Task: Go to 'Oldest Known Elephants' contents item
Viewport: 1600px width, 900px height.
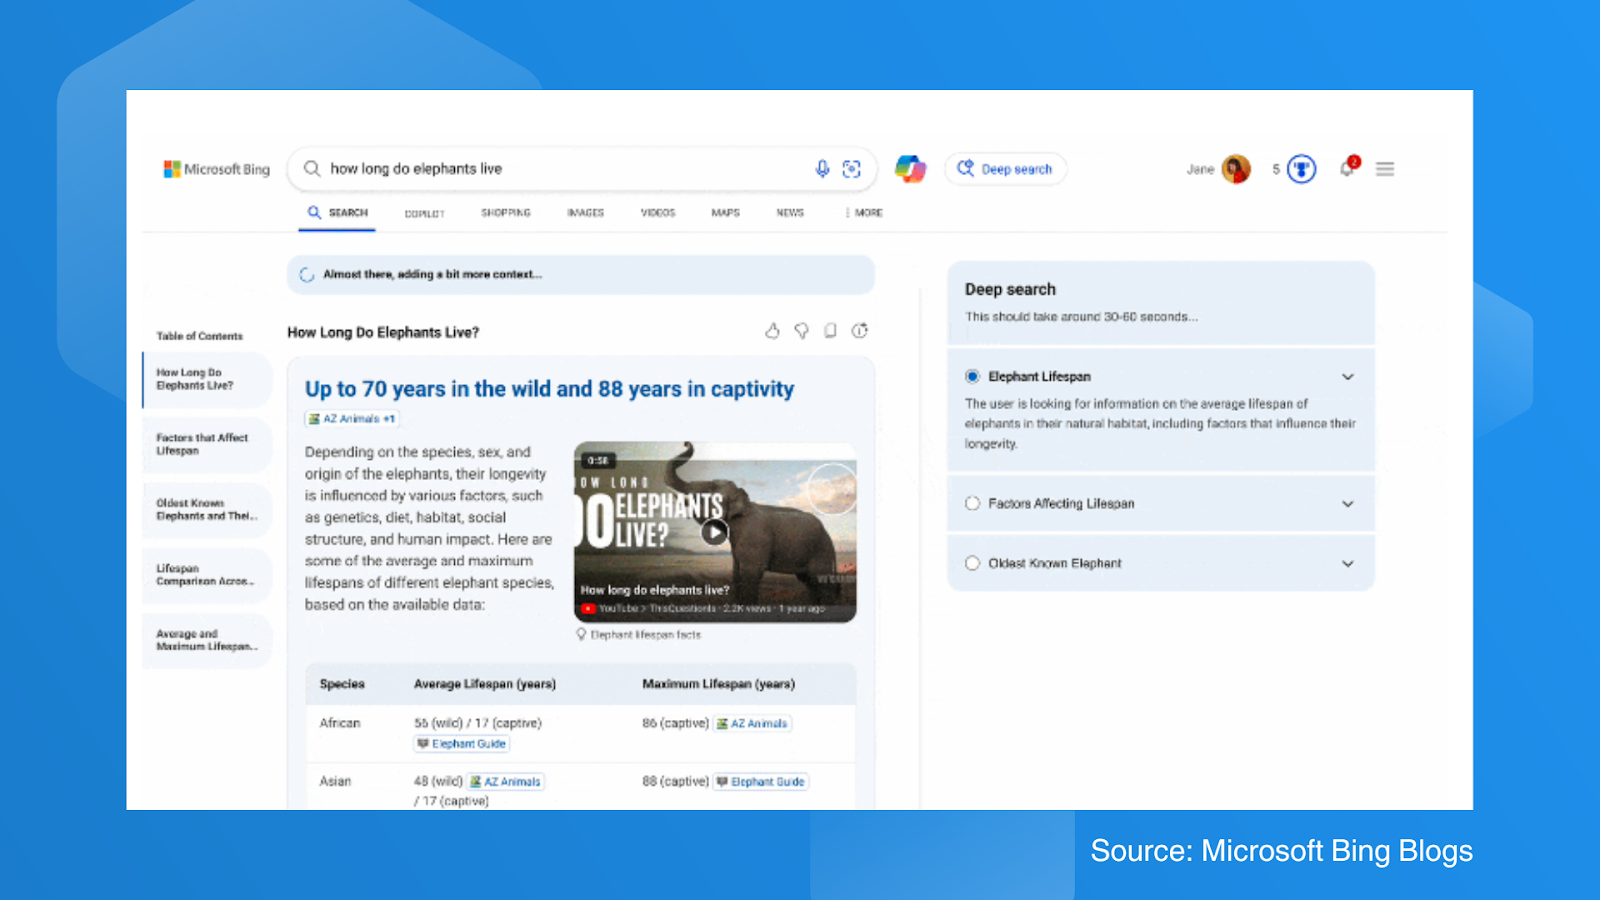Action: click(x=207, y=510)
